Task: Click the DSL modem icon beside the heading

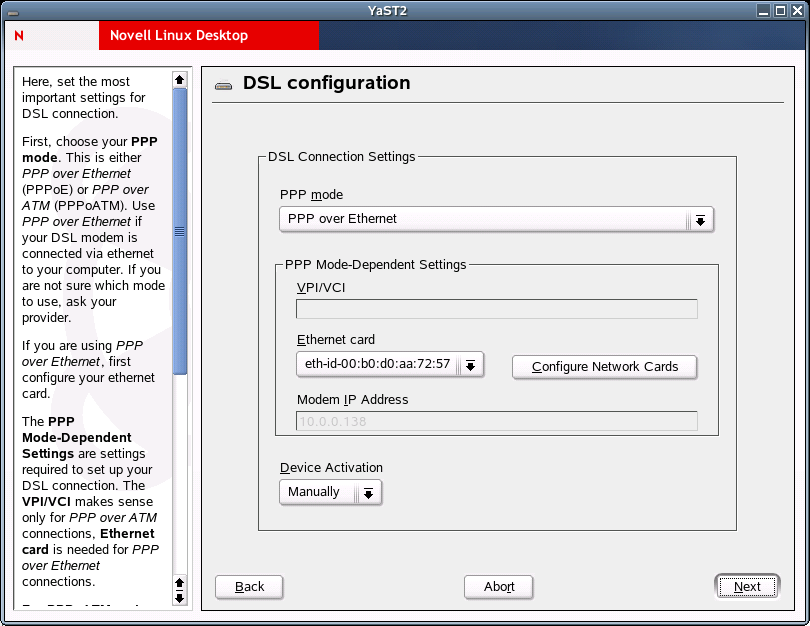Action: [223, 85]
